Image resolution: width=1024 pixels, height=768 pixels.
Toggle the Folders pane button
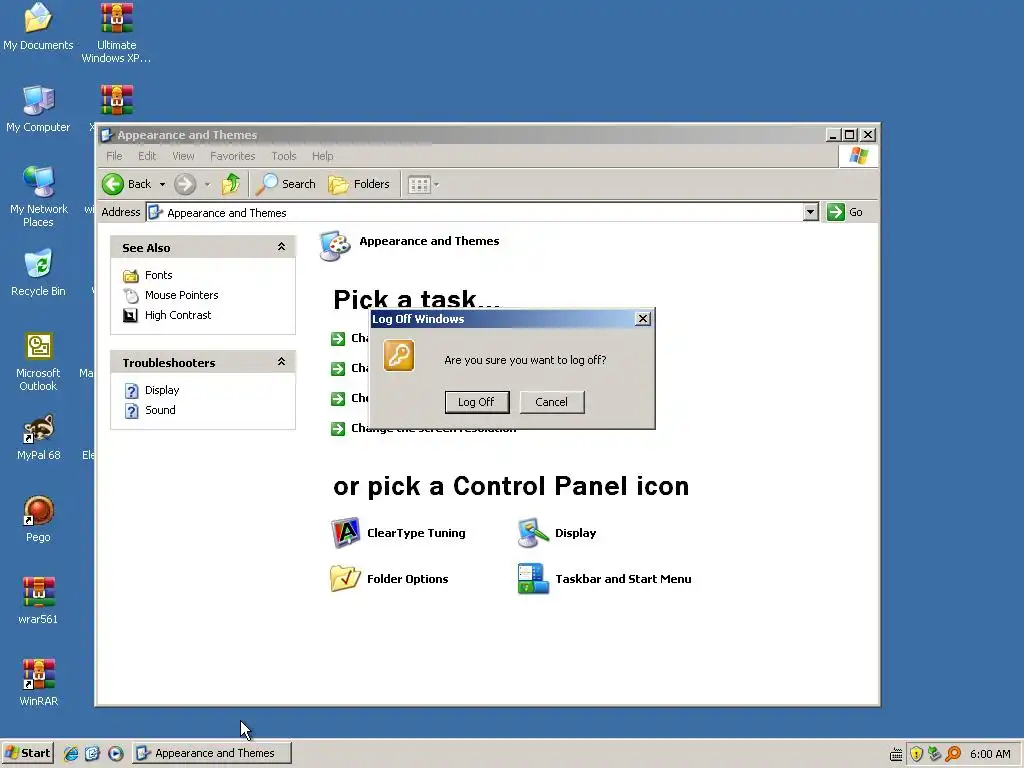pos(359,184)
